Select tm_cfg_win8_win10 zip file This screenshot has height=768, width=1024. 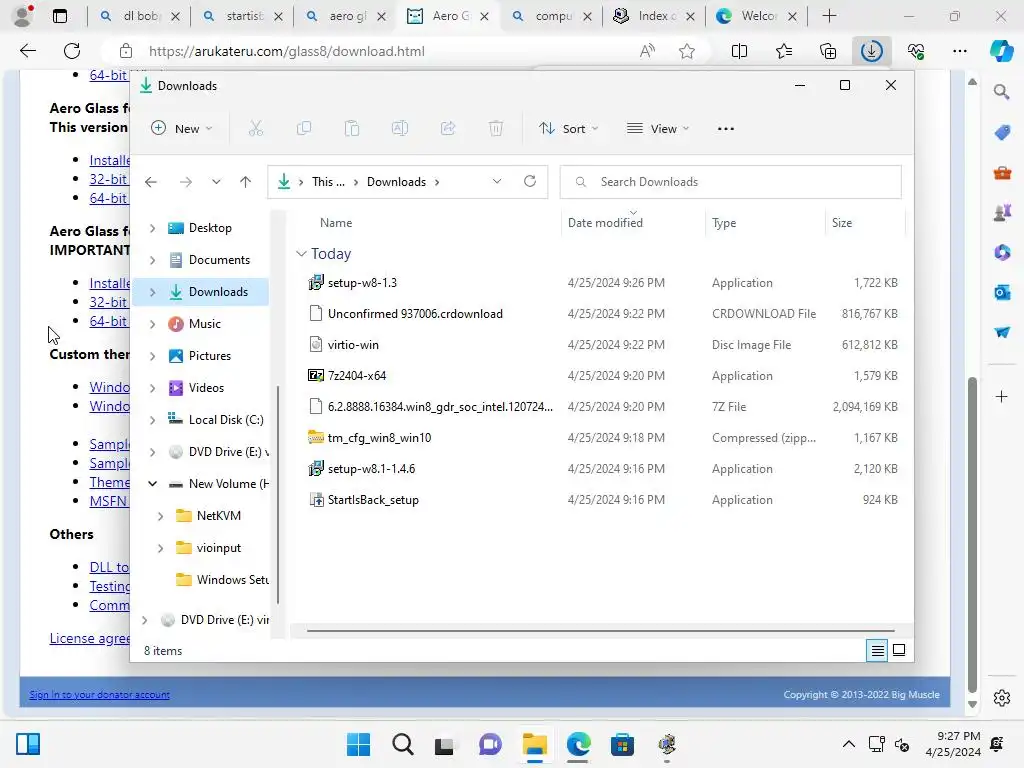coord(379,438)
